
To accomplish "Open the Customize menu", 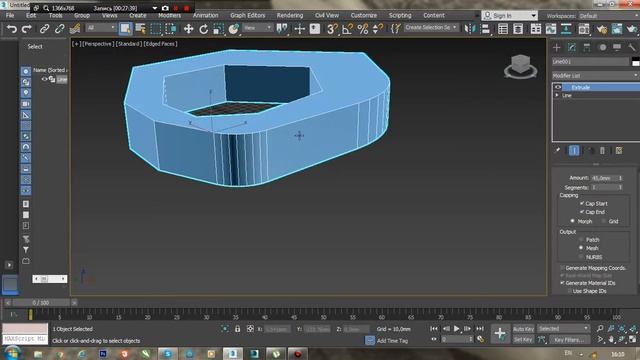I will 364,16.
